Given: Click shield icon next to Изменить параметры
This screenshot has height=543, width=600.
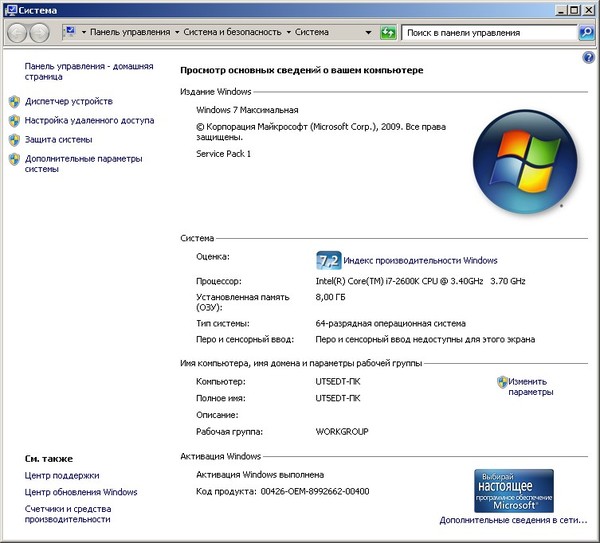Looking at the screenshot, I should (x=502, y=382).
